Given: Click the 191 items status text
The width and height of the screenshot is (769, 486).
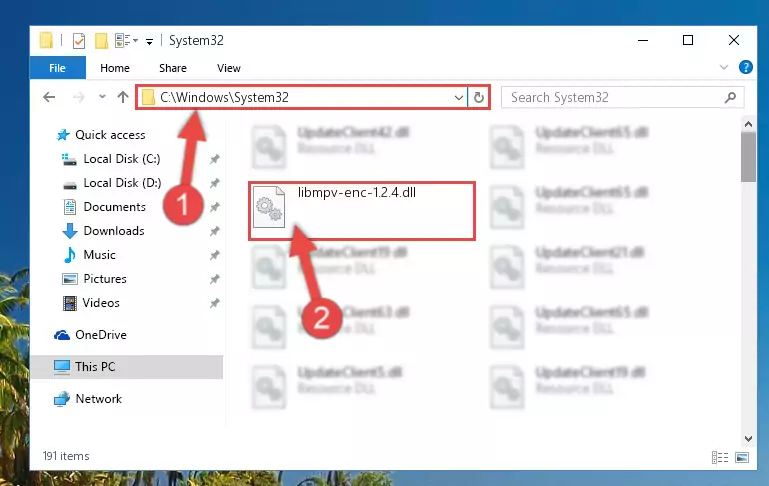Looking at the screenshot, I should click(x=66, y=456).
